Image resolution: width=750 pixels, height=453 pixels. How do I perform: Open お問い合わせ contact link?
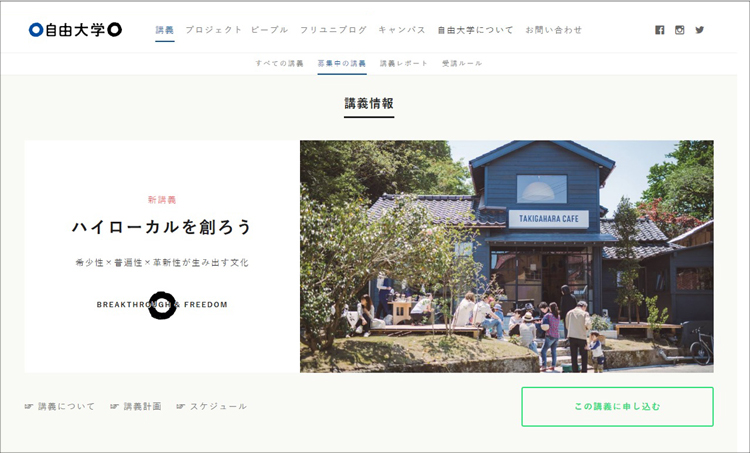click(x=553, y=30)
